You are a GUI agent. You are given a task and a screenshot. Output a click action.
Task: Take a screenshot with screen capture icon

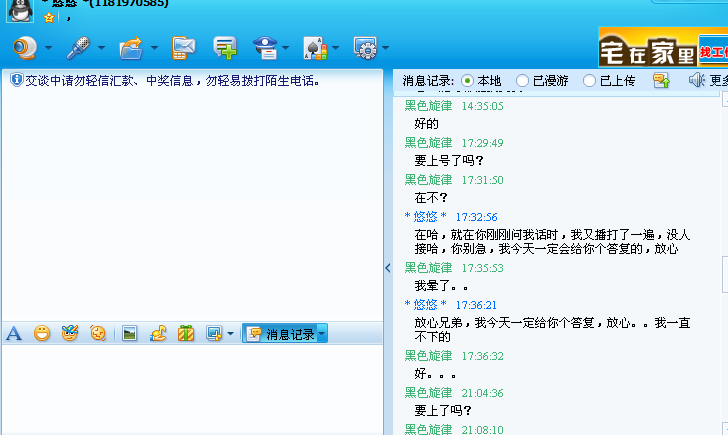click(214, 333)
